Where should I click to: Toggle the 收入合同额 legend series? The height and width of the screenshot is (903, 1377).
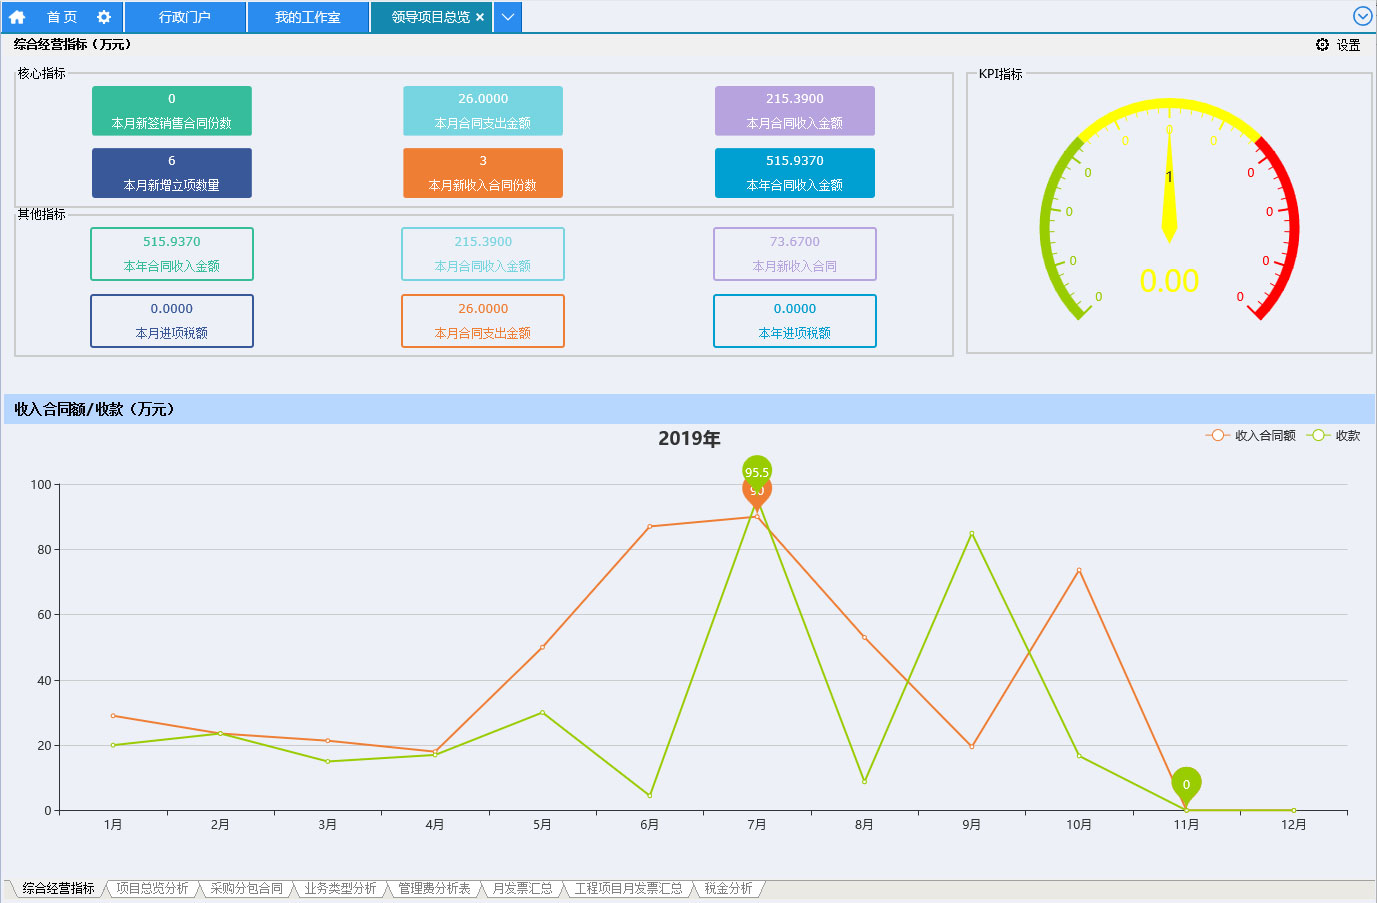[x=1251, y=436]
